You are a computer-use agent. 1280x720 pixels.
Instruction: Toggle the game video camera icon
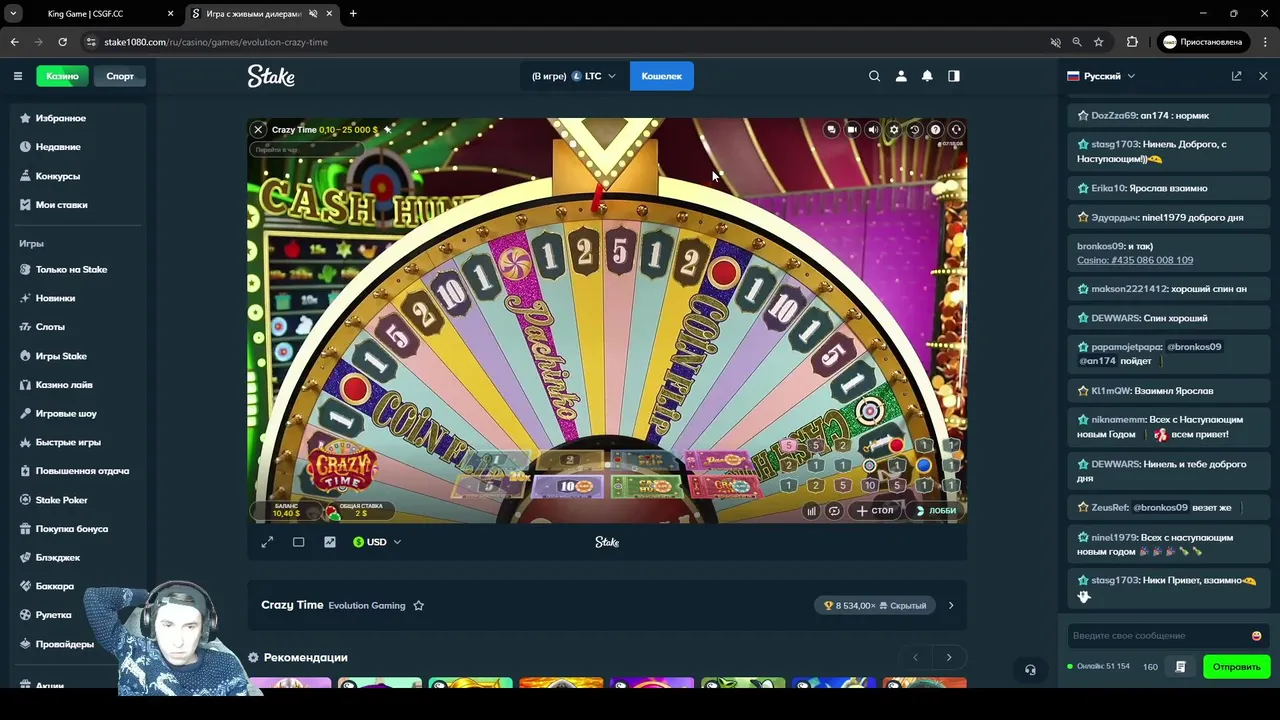tap(852, 129)
